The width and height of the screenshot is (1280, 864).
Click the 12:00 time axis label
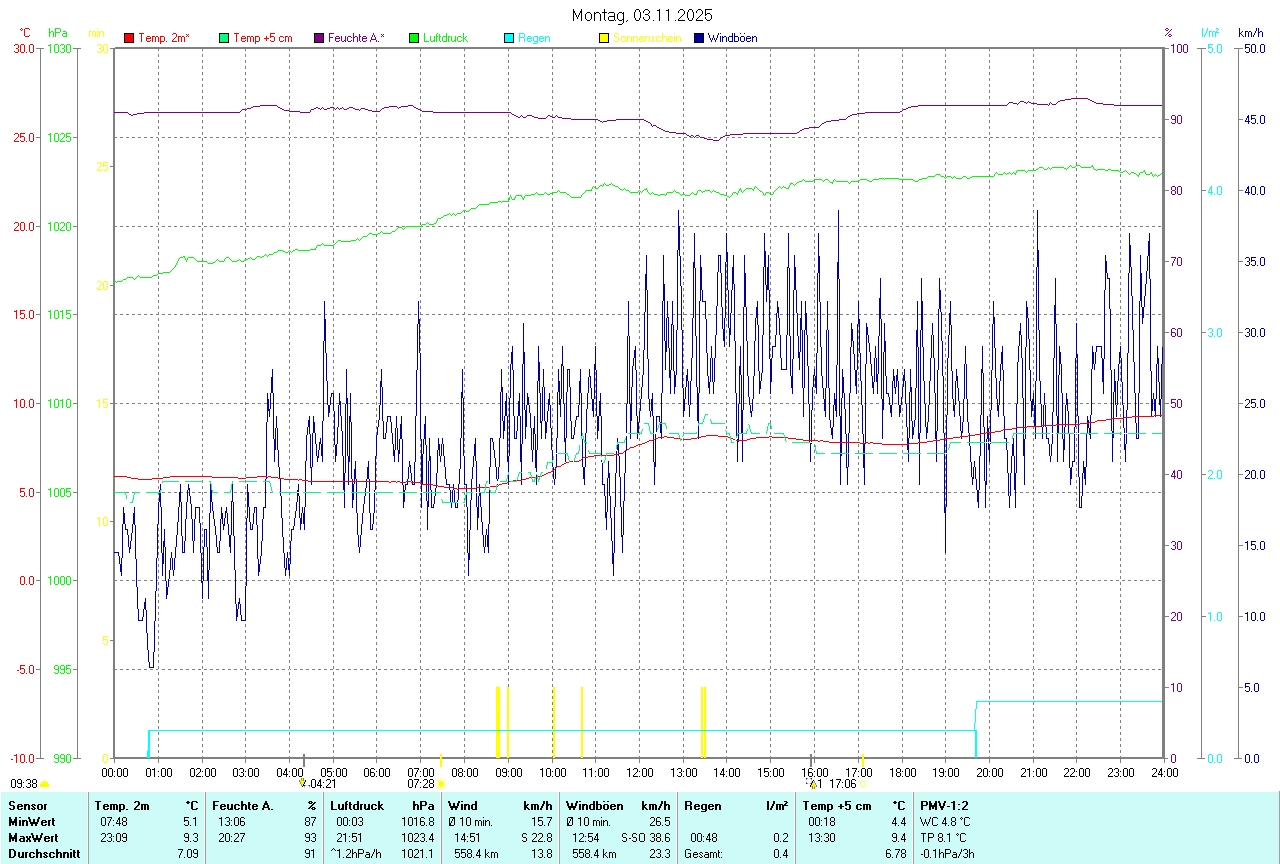click(x=639, y=773)
